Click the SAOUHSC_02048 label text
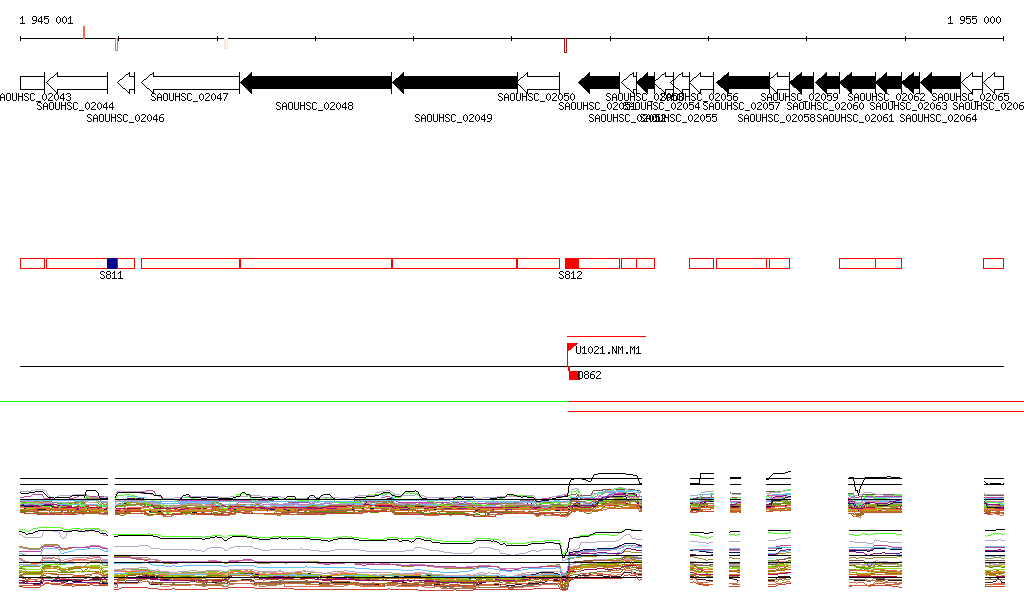1024x611 pixels. click(x=314, y=106)
